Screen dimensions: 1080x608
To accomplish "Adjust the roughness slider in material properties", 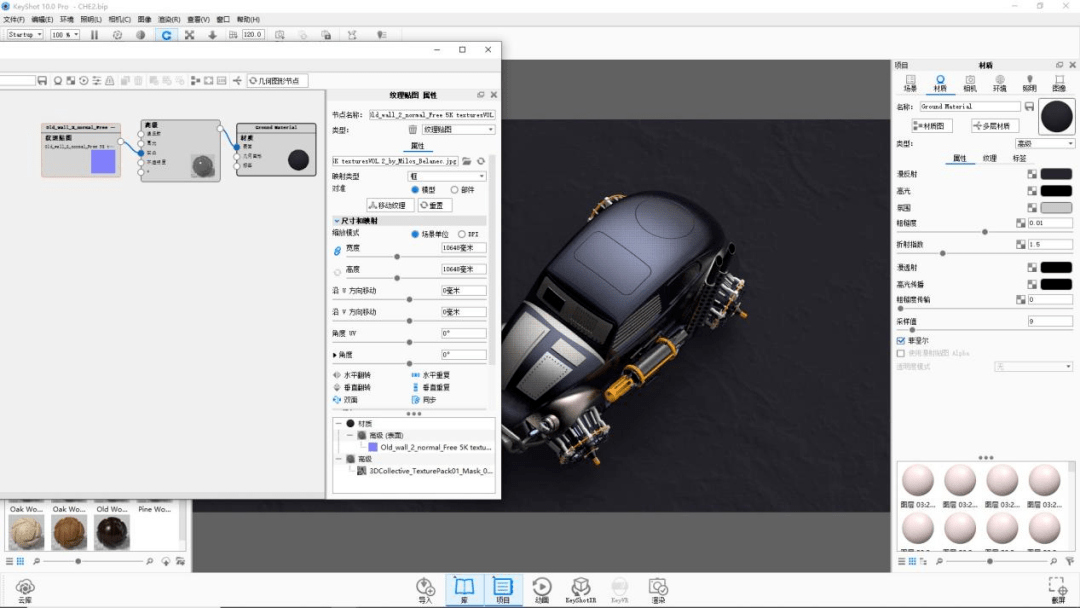I will [985, 232].
